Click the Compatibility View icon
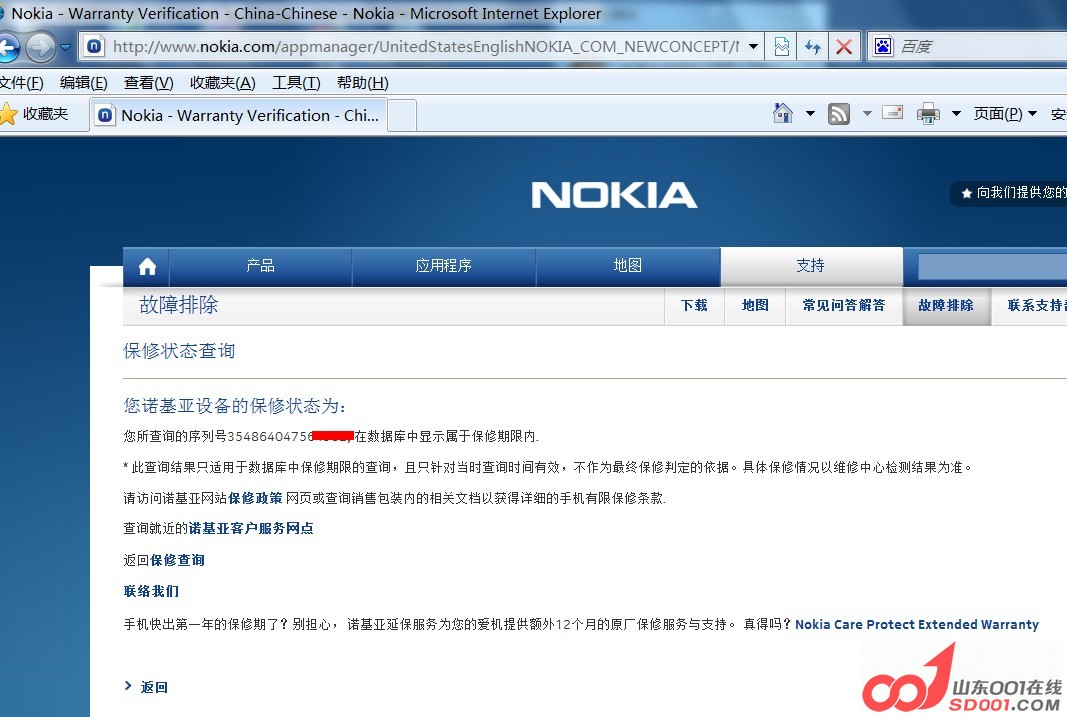The width and height of the screenshot is (1067, 717). point(782,47)
